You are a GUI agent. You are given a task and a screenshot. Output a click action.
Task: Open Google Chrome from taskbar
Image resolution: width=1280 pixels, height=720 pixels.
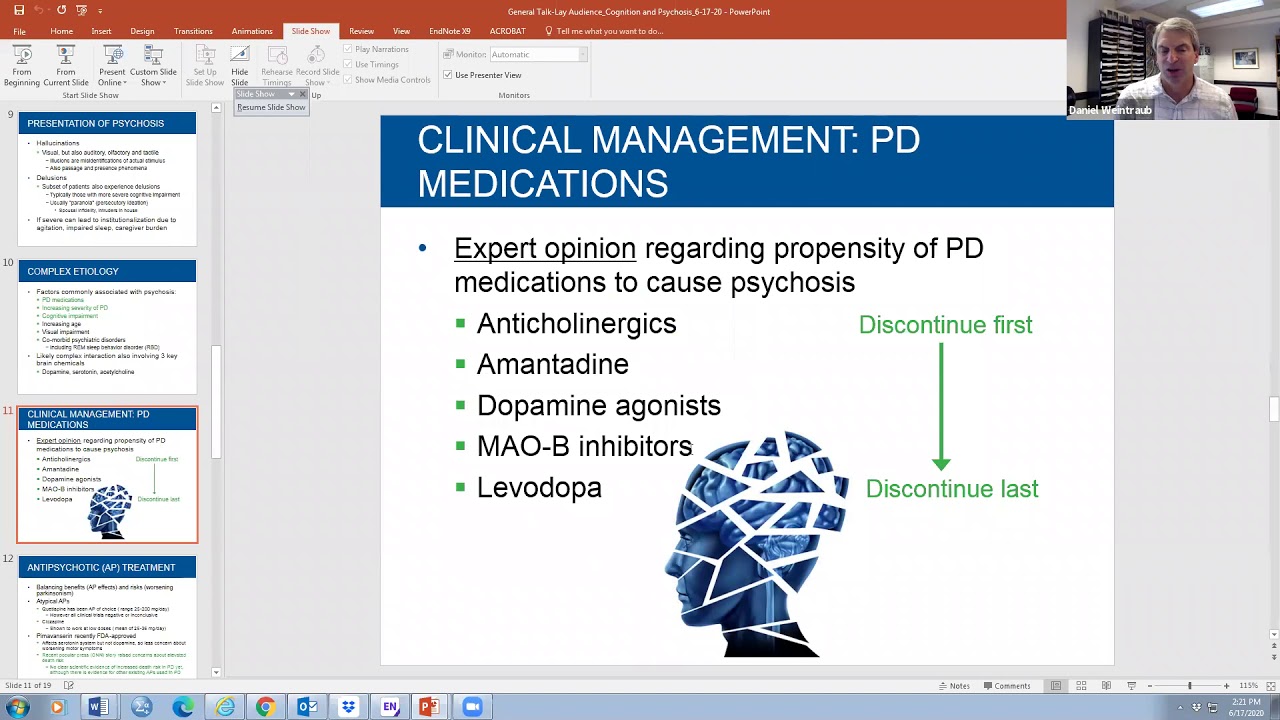(x=265, y=707)
